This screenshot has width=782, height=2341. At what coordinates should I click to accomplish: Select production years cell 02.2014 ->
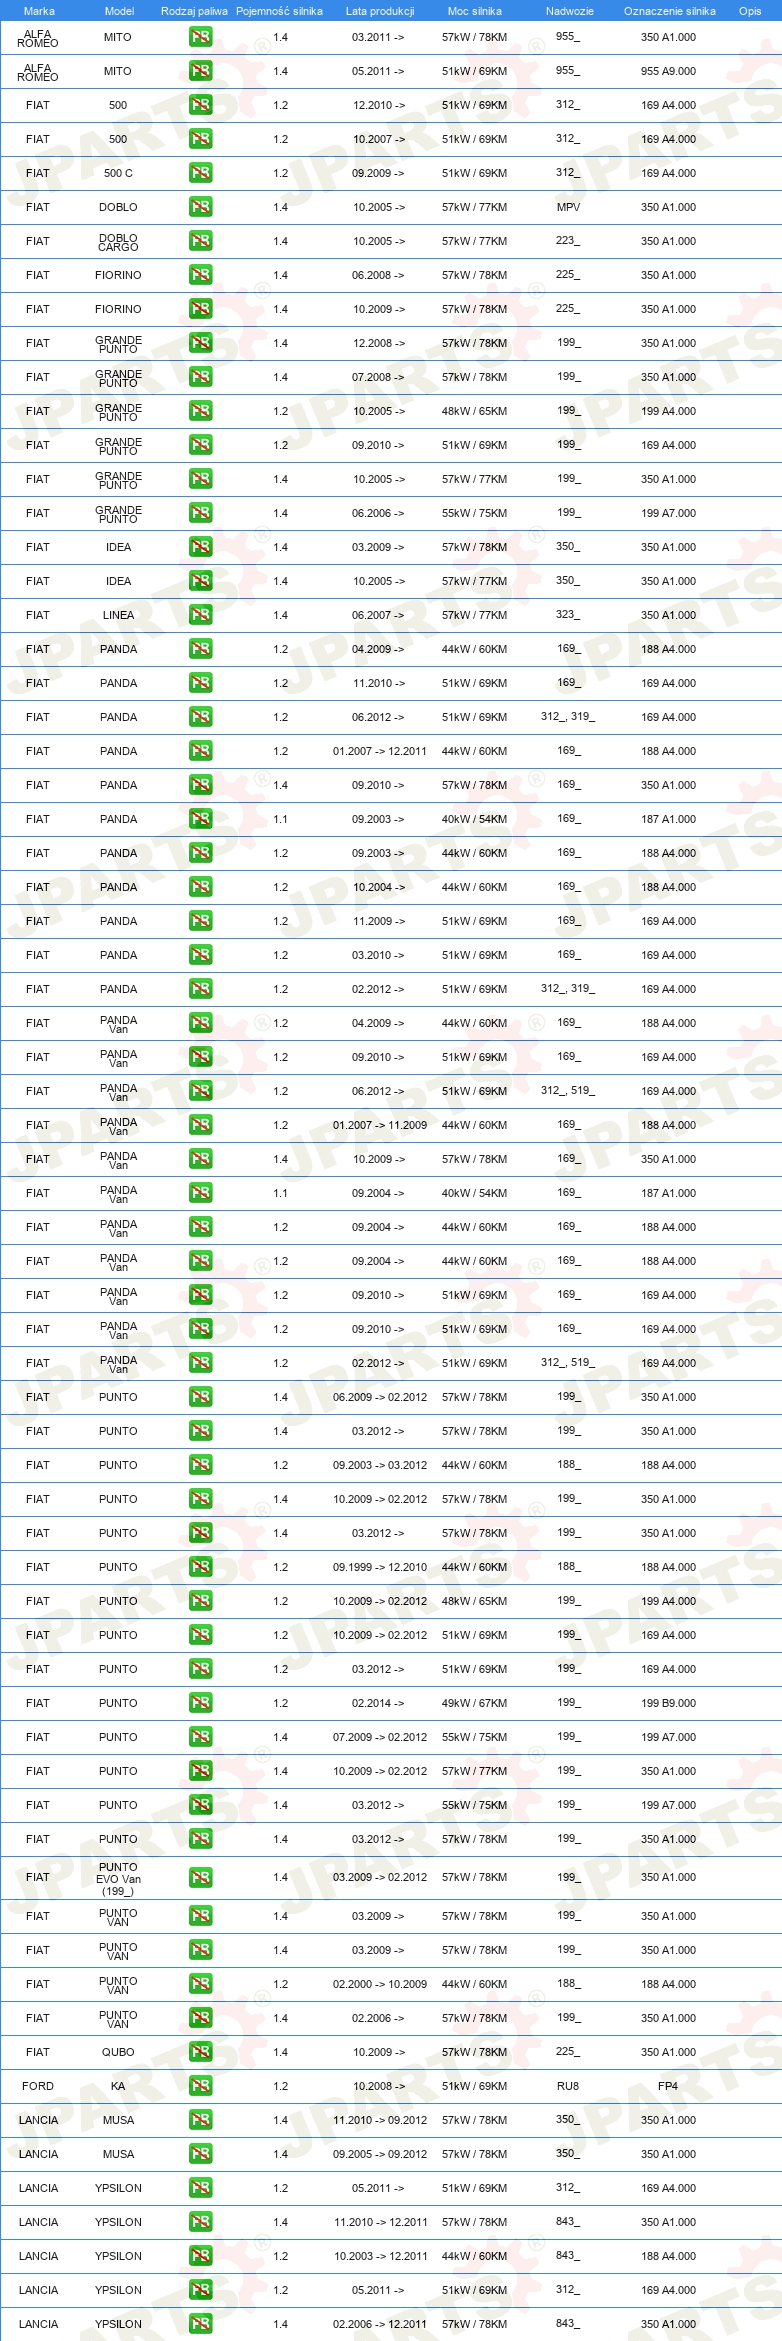click(x=379, y=1703)
